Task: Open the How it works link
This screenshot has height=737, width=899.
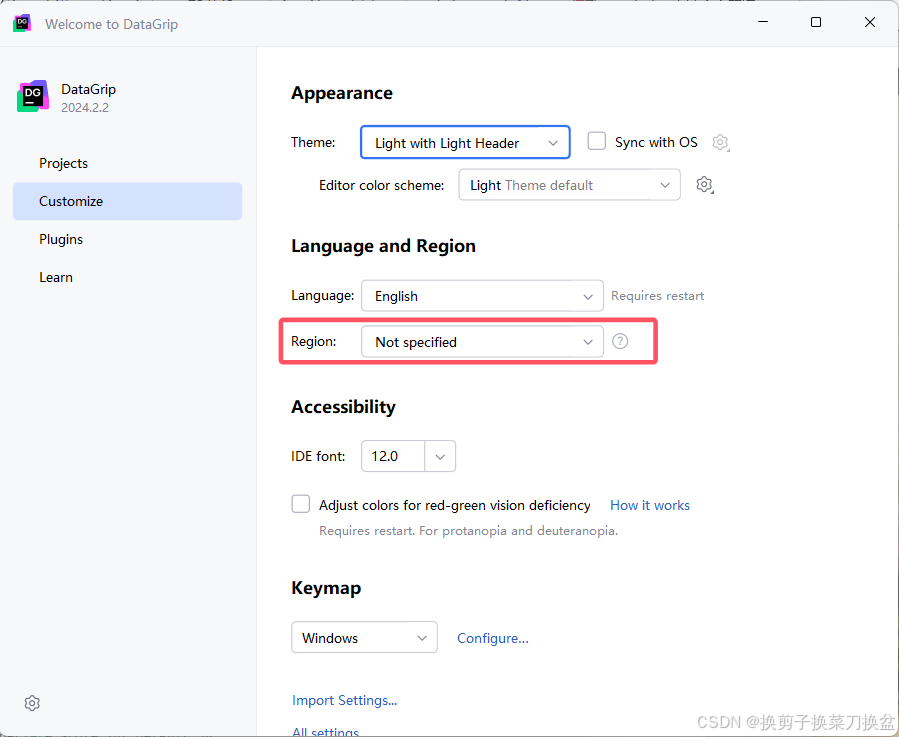Action: [650, 505]
